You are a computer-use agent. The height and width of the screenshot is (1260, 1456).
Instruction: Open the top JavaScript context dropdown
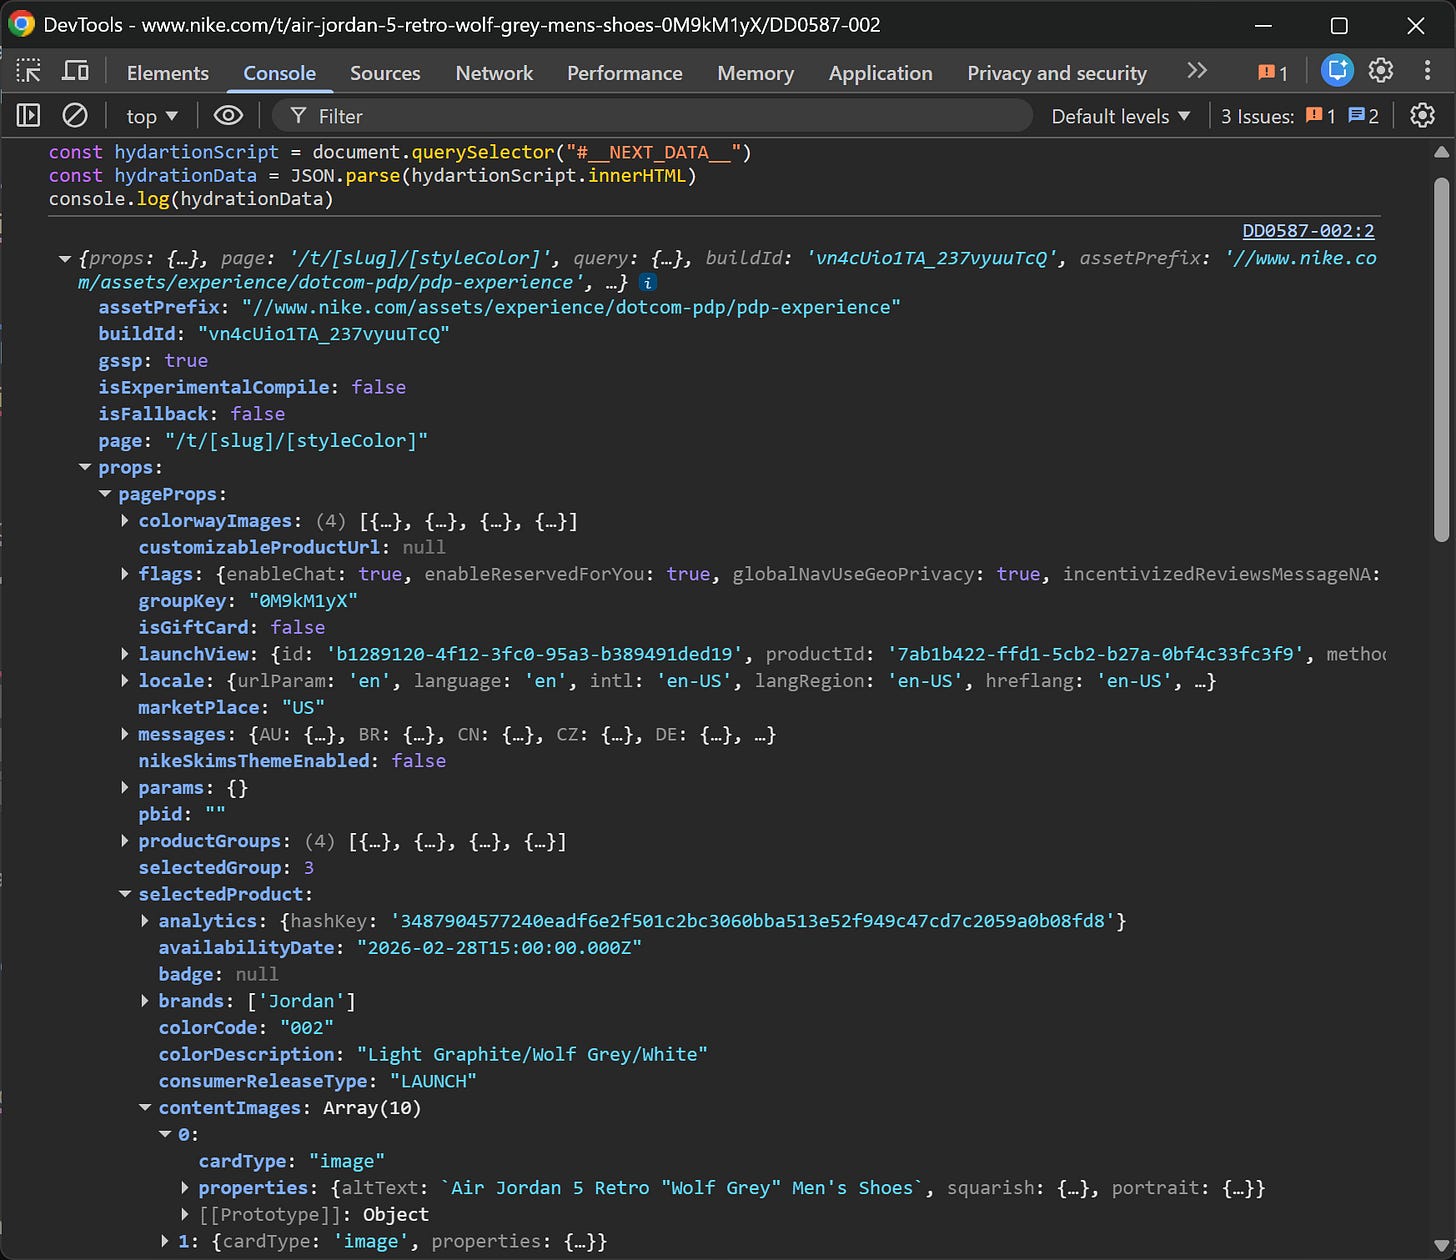(x=152, y=116)
